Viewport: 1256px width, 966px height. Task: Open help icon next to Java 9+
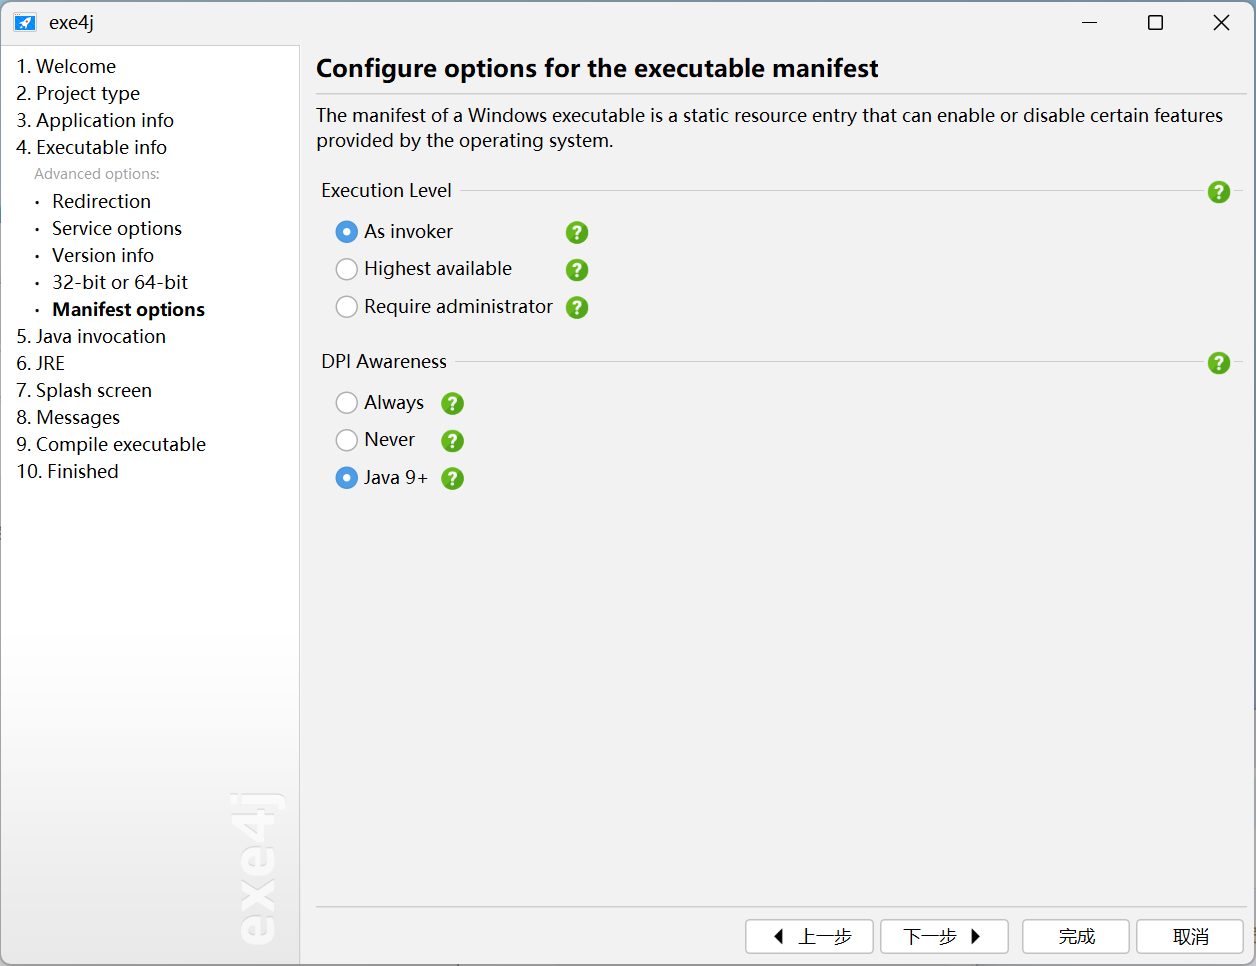pos(453,479)
